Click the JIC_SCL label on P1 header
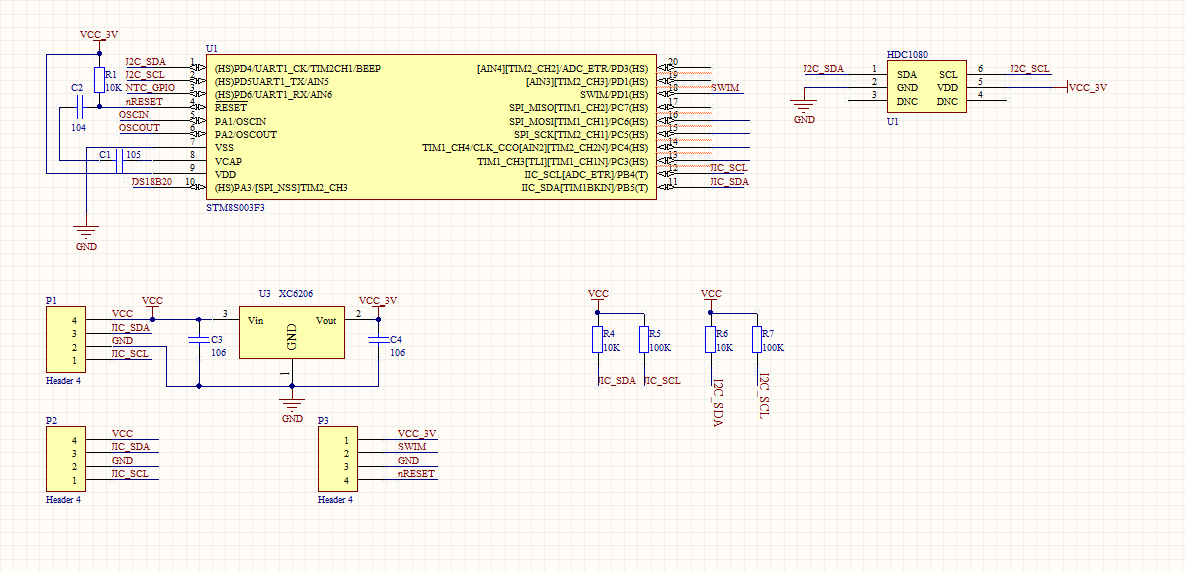Viewport: 1185px width, 572px height. 130,354
